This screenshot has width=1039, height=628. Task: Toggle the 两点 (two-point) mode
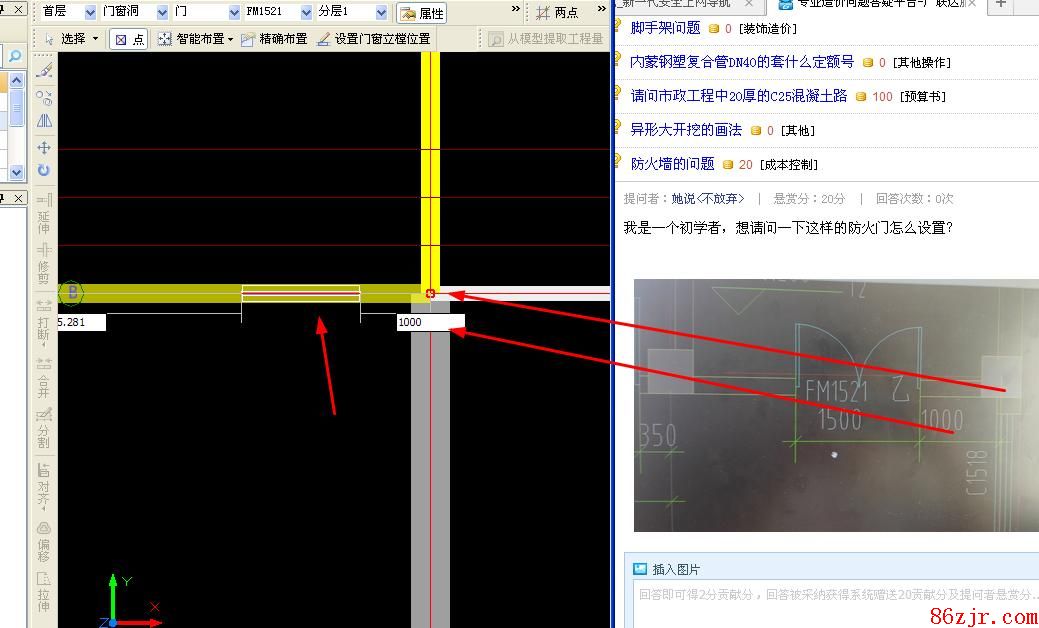[x=557, y=13]
